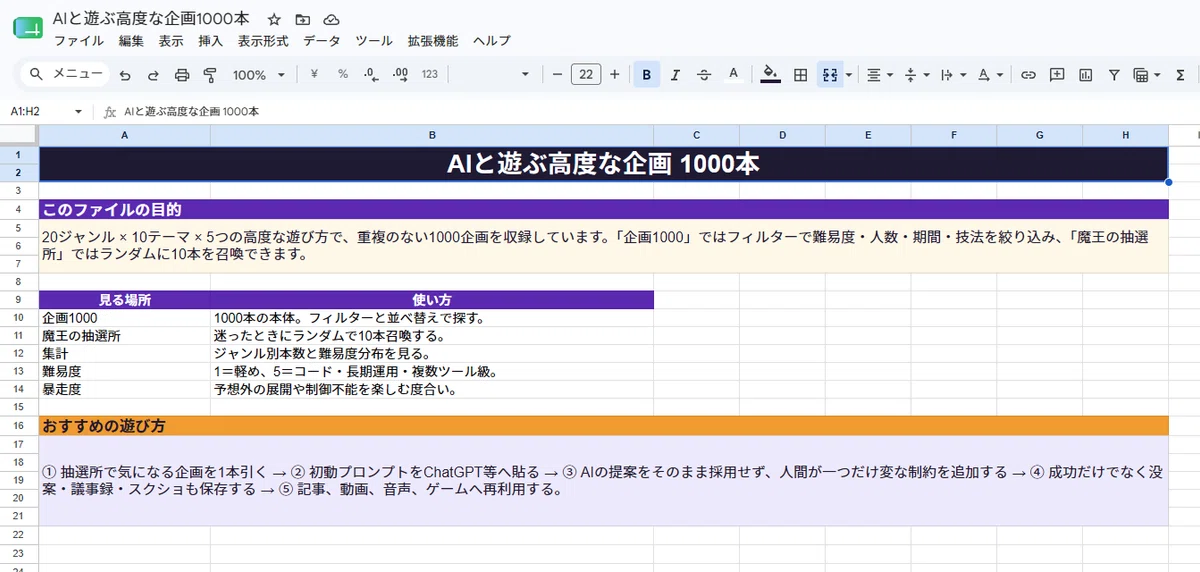Open the 挿入 menu

point(211,41)
